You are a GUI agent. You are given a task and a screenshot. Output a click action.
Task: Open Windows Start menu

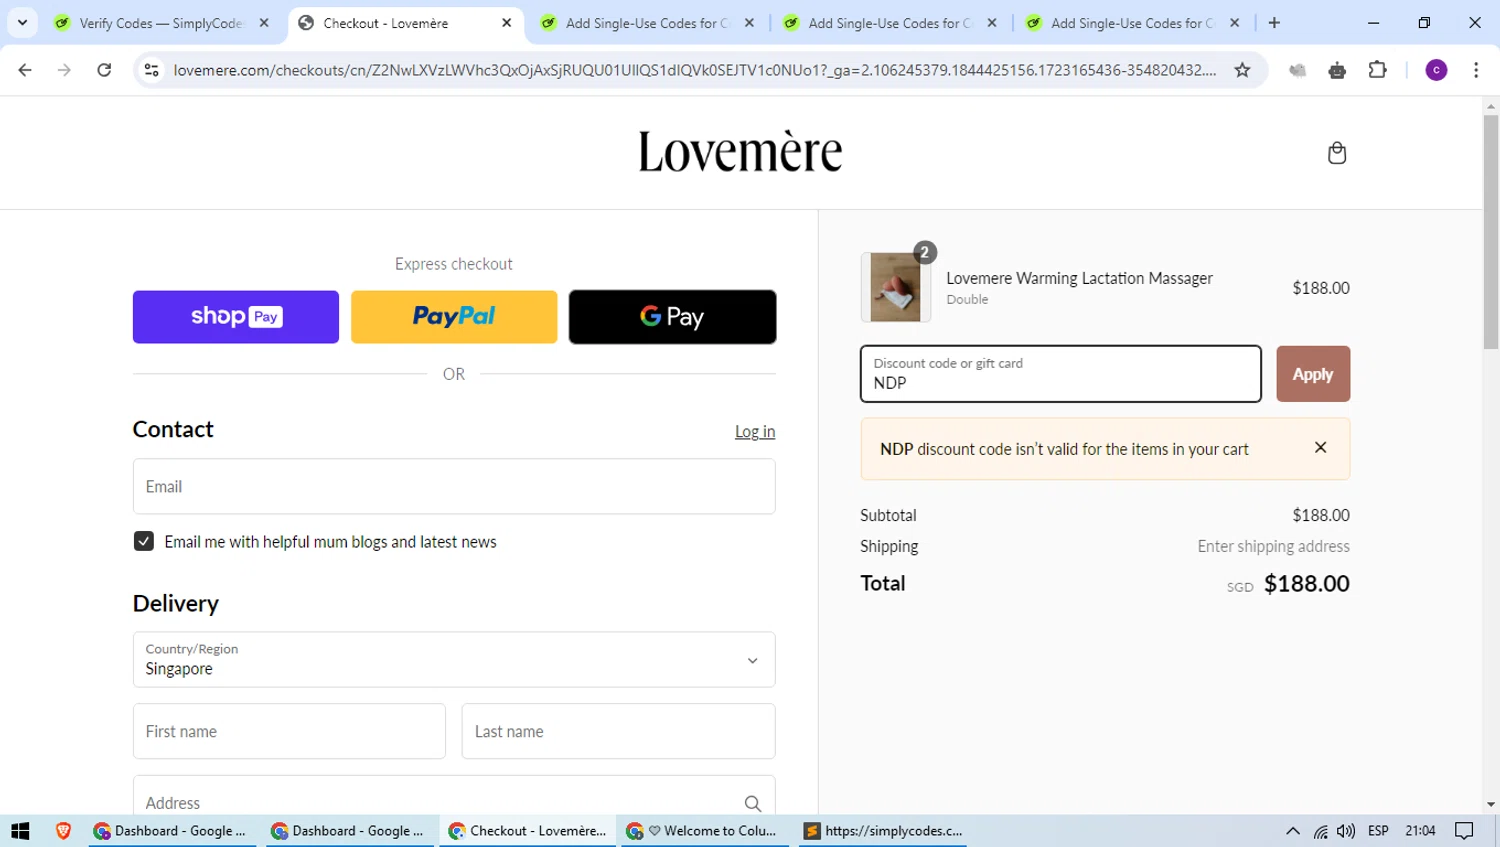(x=20, y=831)
